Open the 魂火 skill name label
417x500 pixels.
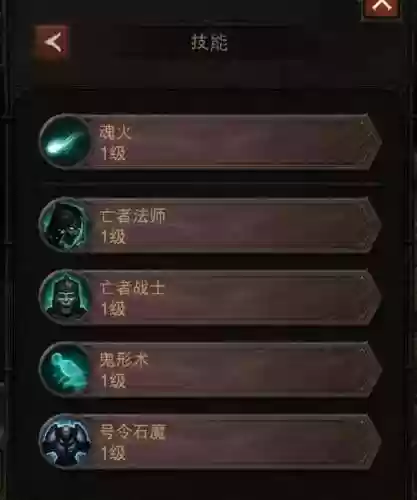pyautogui.click(x=115, y=132)
